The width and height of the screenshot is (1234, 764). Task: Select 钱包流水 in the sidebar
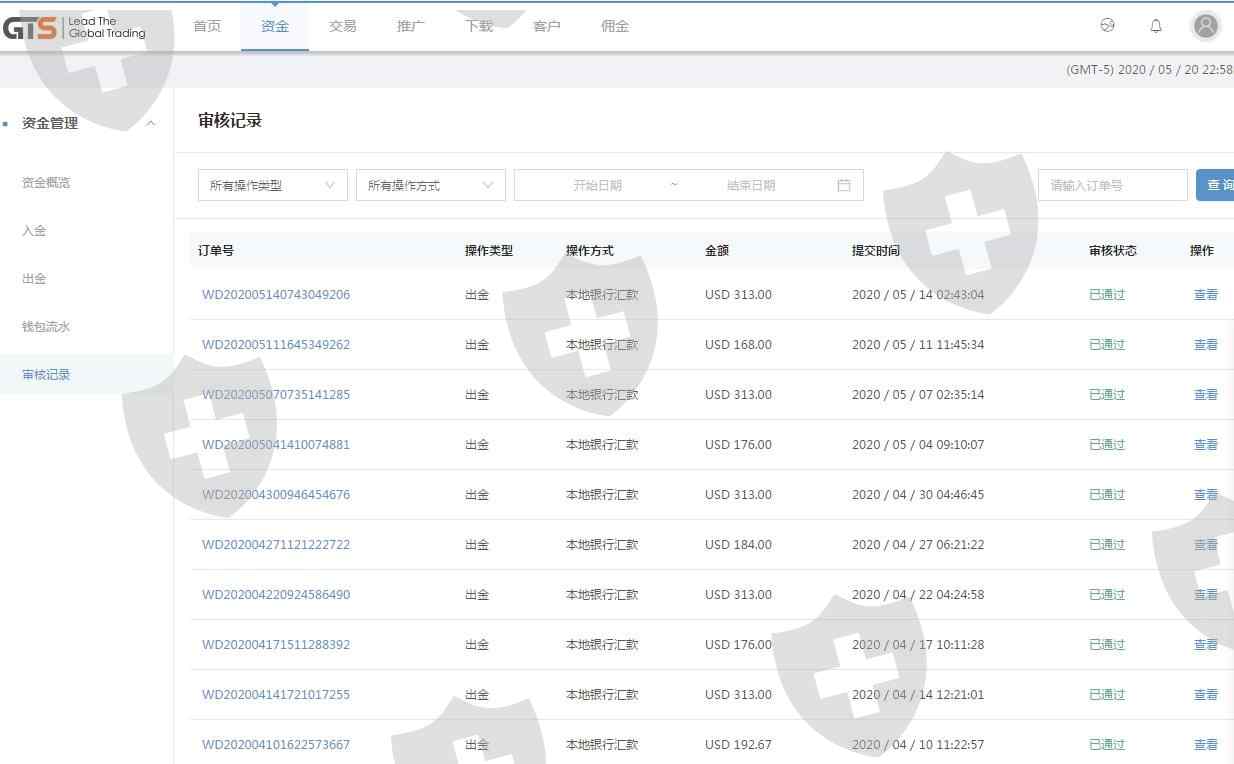pyautogui.click(x=46, y=327)
